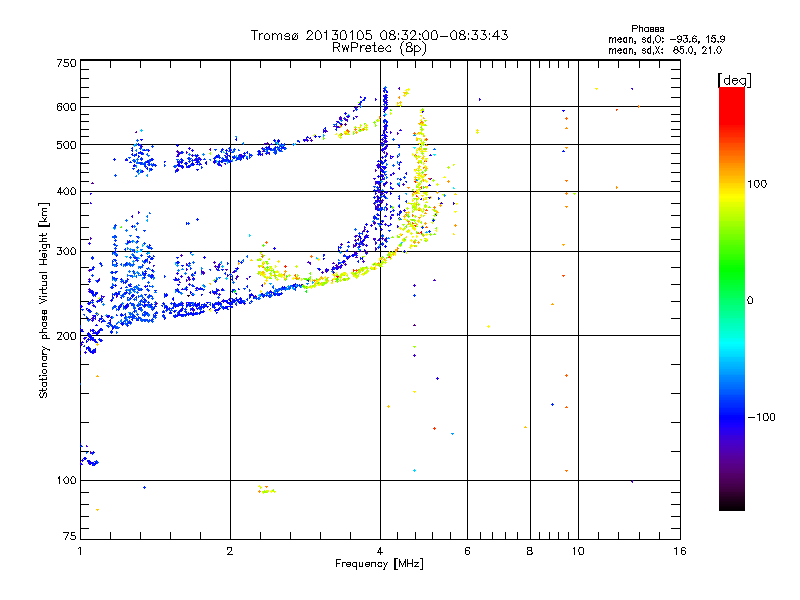The width and height of the screenshot is (800, 600).
Task: Select the 'mean, sd,X: 85.0, 21.0' line
Action: click(x=665, y=50)
